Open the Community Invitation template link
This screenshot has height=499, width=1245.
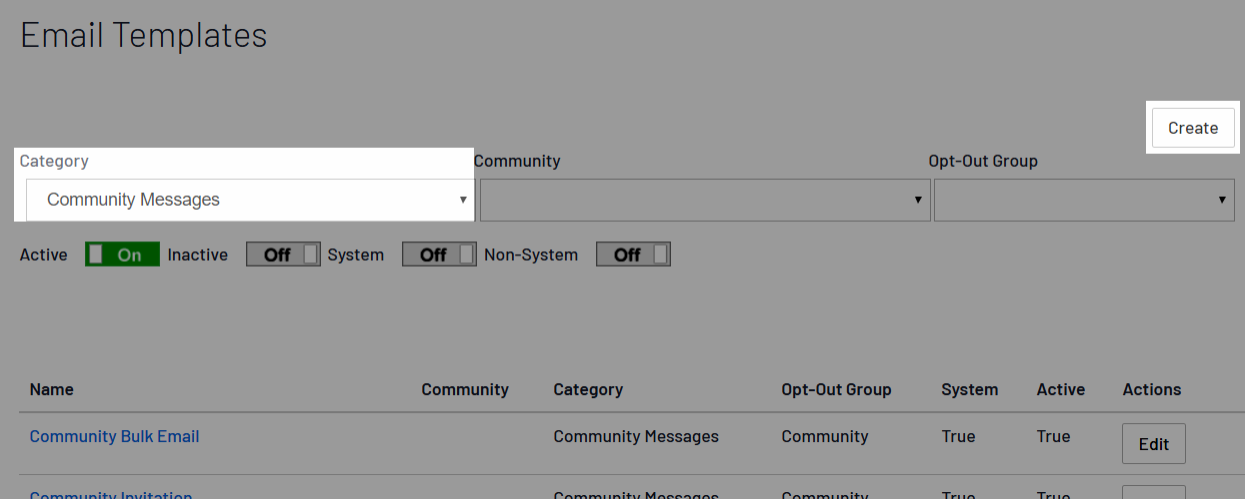[111, 495]
